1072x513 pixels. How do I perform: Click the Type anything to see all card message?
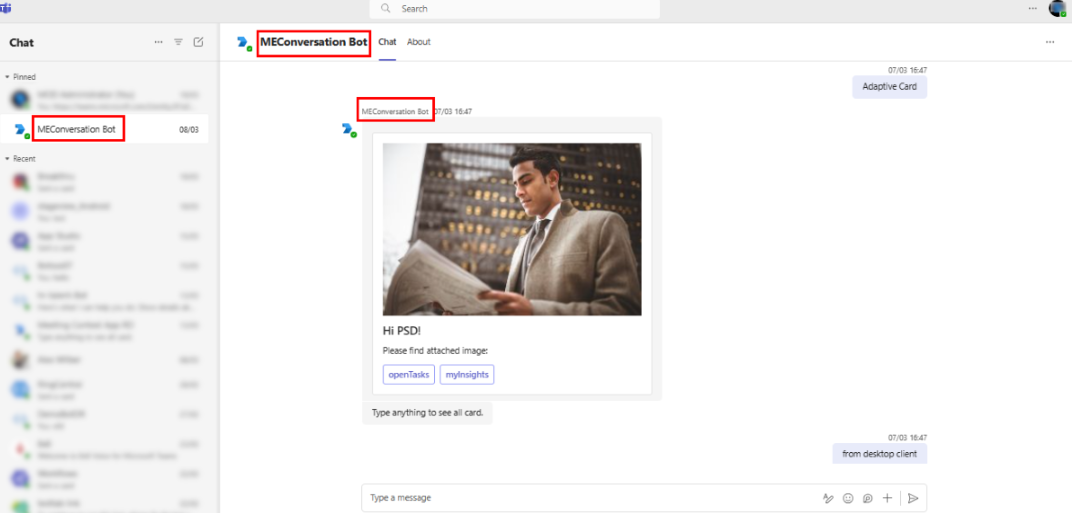[427, 413]
